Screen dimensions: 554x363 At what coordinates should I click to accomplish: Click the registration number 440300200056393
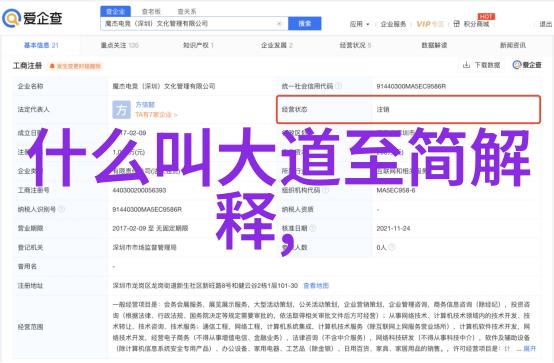click(139, 190)
